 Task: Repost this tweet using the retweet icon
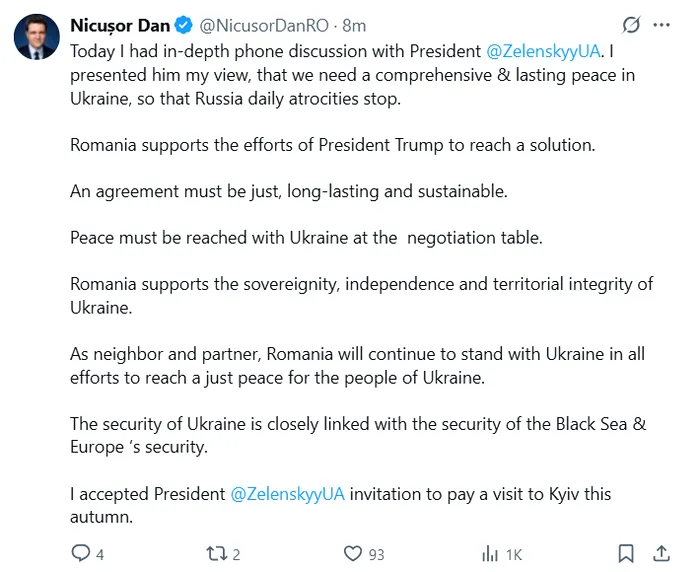coord(215,553)
